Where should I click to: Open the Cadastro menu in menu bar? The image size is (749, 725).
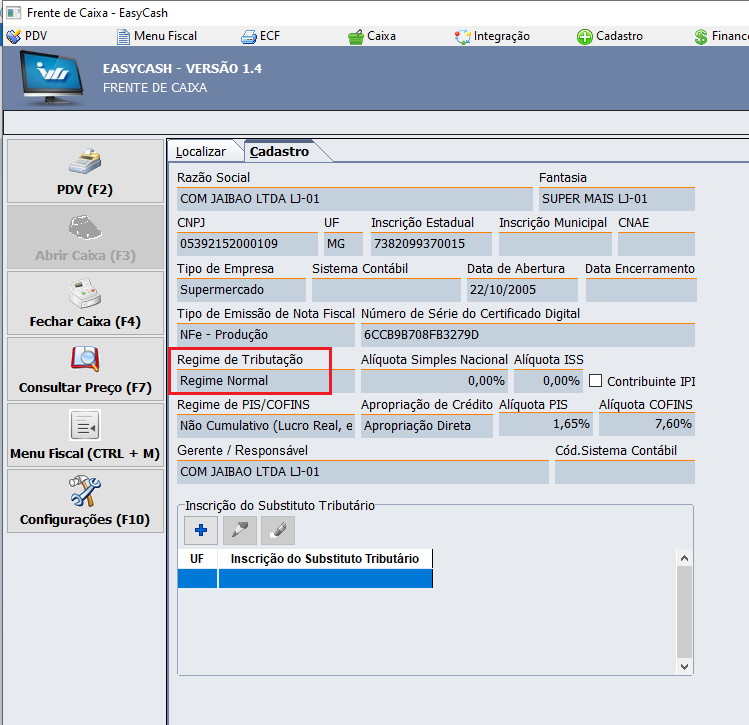609,36
